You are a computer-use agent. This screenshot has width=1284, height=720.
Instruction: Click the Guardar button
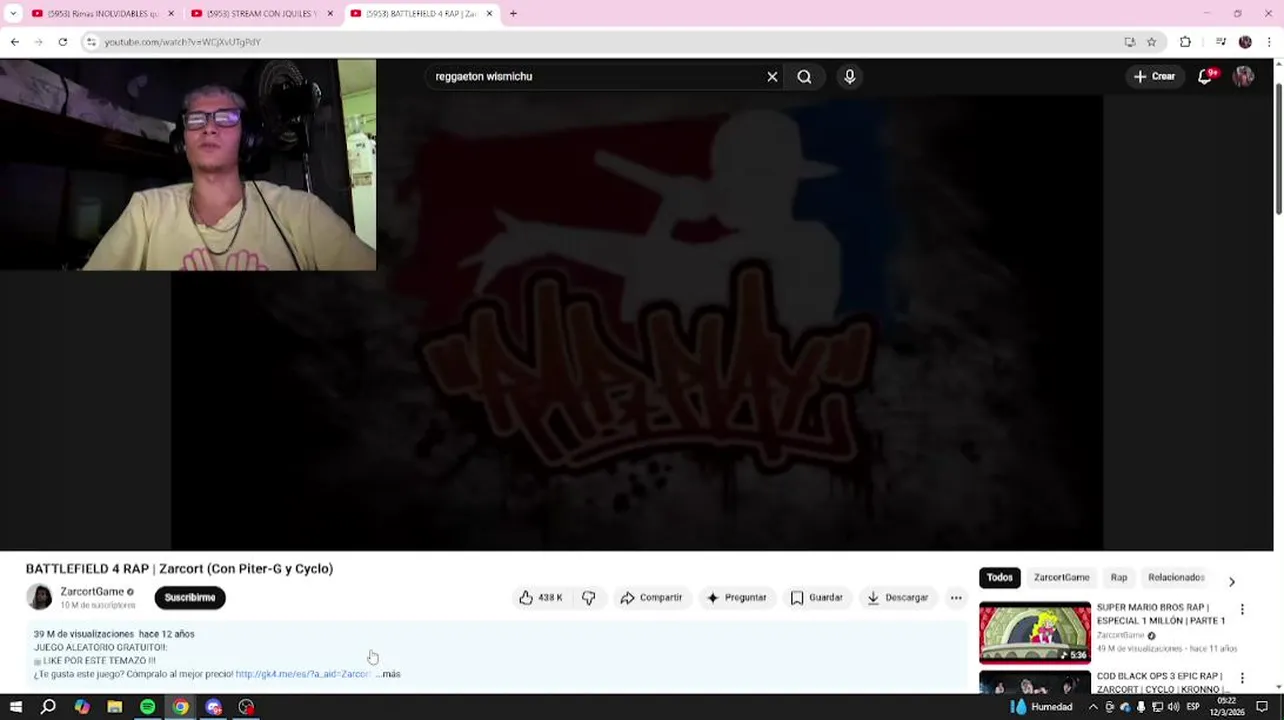pos(817,598)
